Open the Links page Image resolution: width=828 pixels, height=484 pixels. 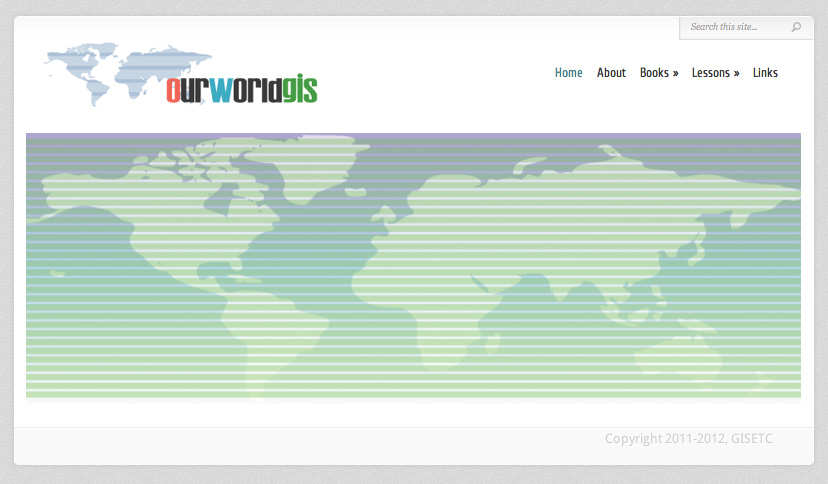pos(765,73)
